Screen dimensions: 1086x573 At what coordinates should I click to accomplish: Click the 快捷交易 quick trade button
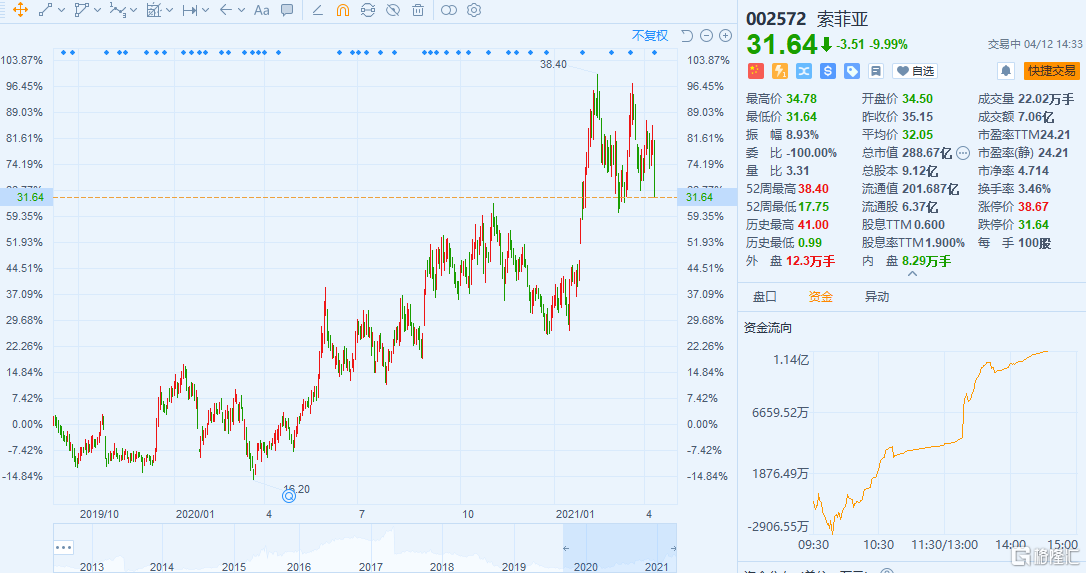[1051, 71]
